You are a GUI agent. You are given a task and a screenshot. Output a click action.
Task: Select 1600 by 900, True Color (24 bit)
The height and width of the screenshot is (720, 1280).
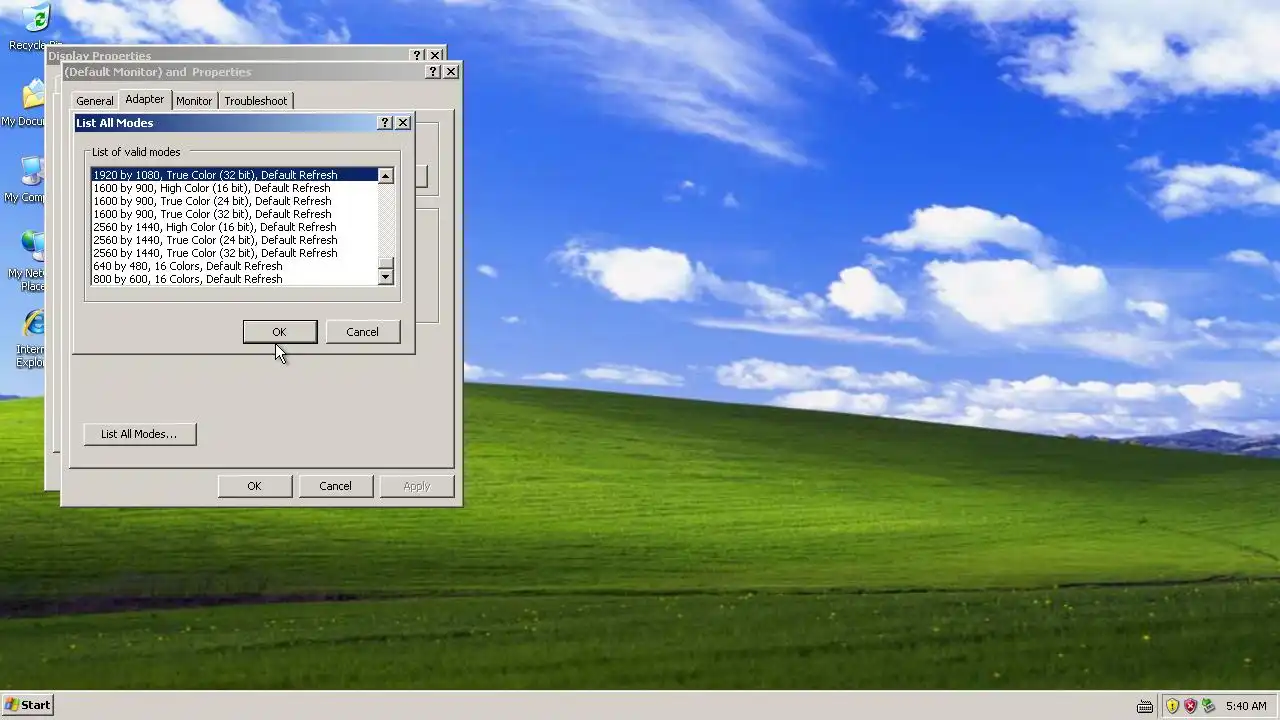click(234, 201)
